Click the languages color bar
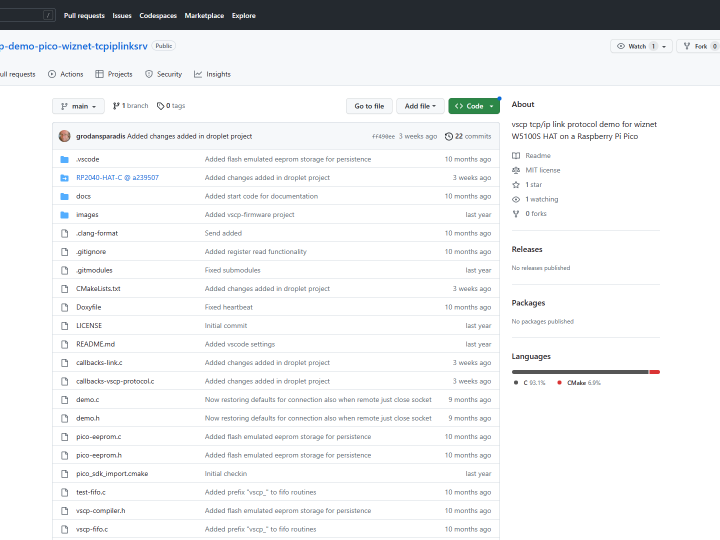Viewport: 720px width, 540px height. click(x=585, y=371)
